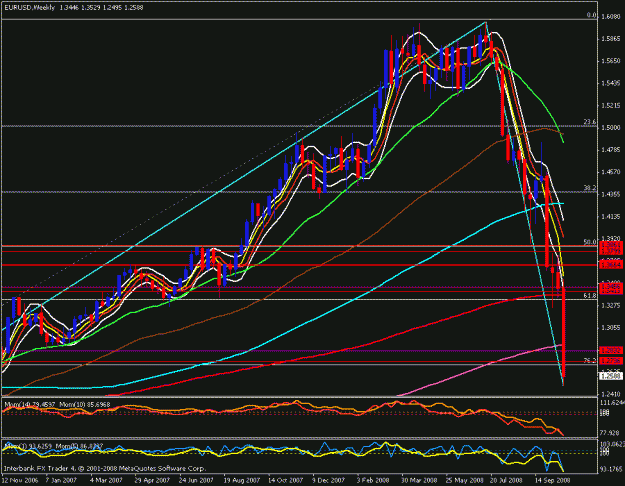Click the 25 May 2008 date label

click(464, 480)
